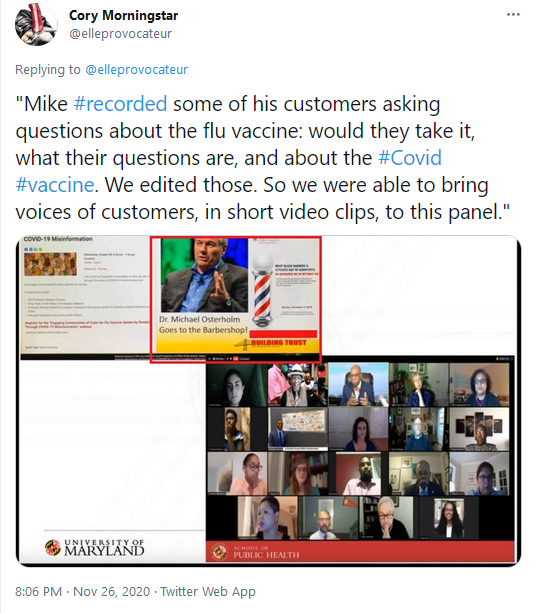
Task: Click the University of Maryland logo
Action: pyautogui.click(x=94, y=548)
